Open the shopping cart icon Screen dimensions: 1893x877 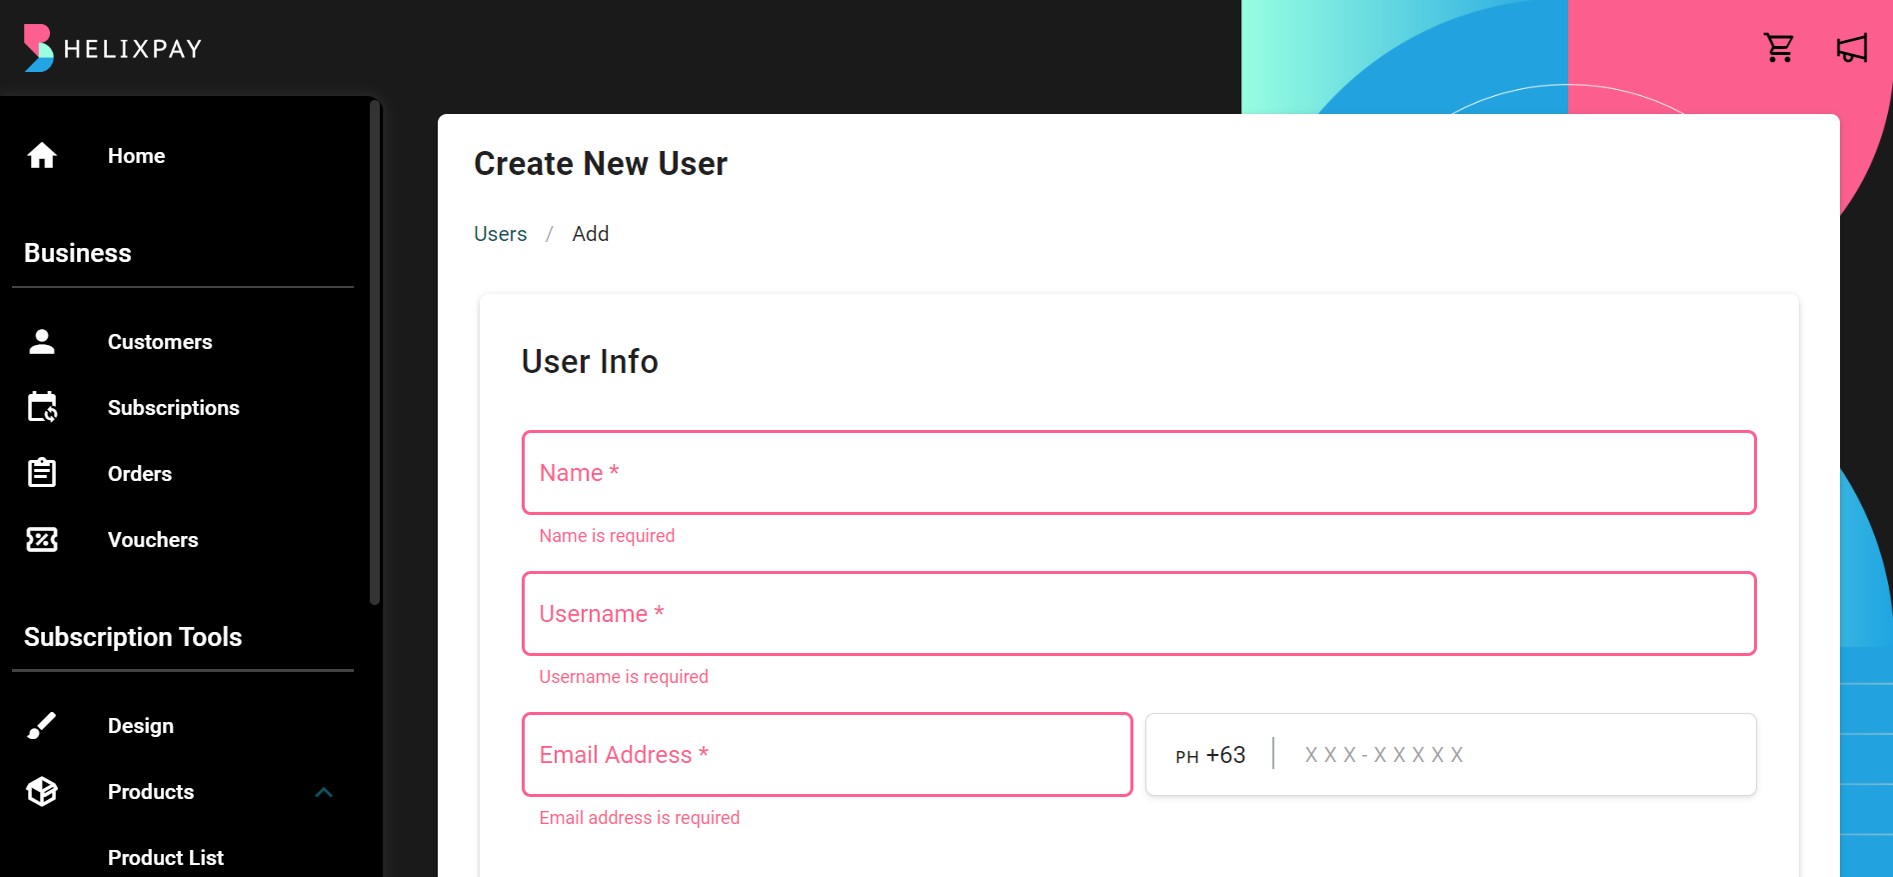(x=1779, y=48)
